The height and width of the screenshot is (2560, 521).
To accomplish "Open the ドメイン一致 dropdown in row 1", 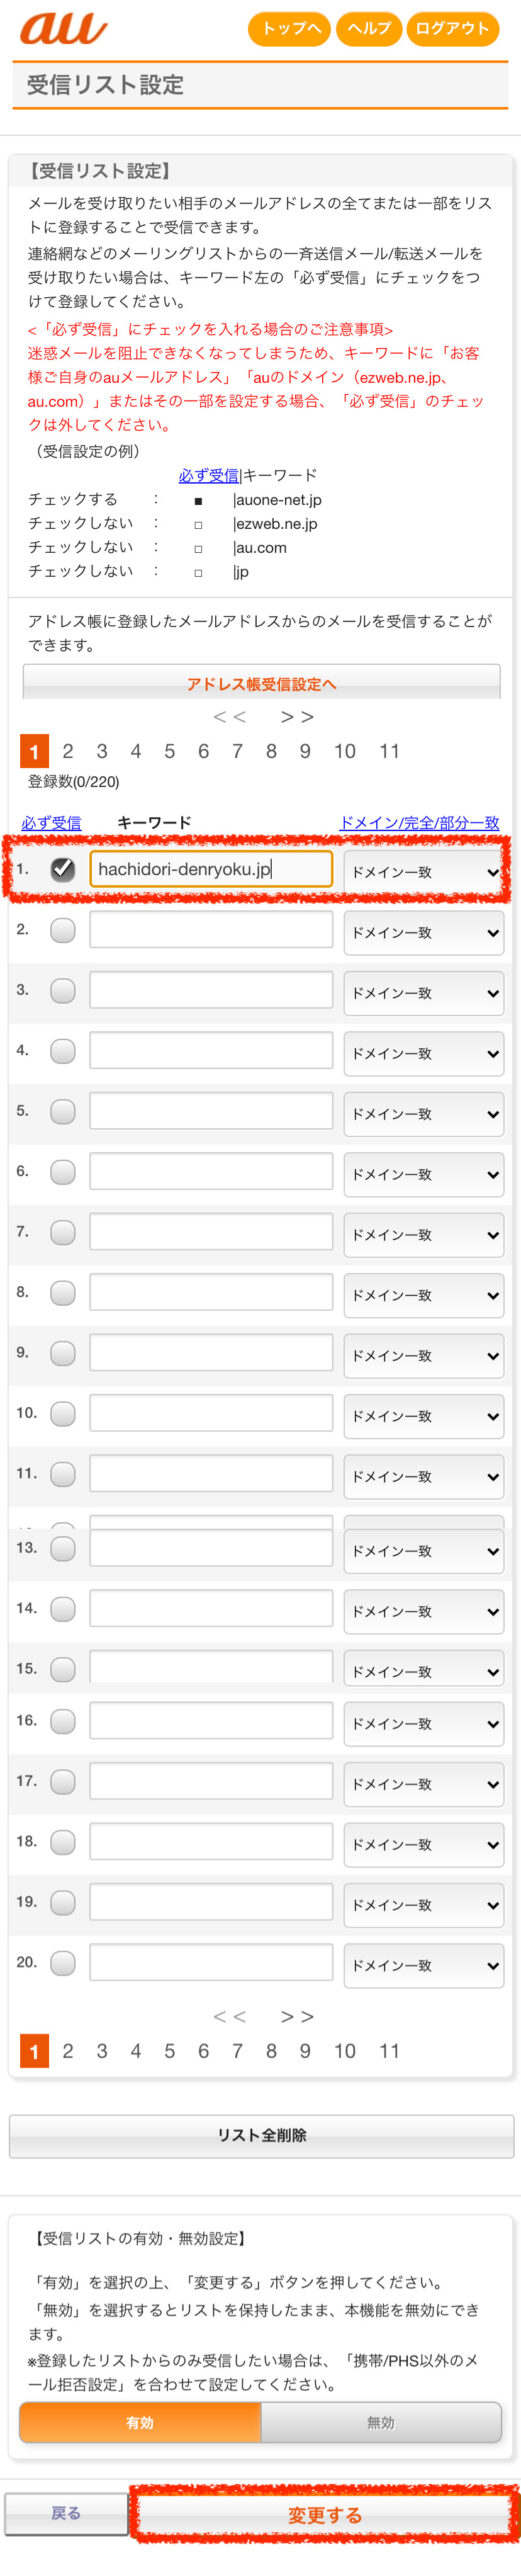I will pos(423,872).
